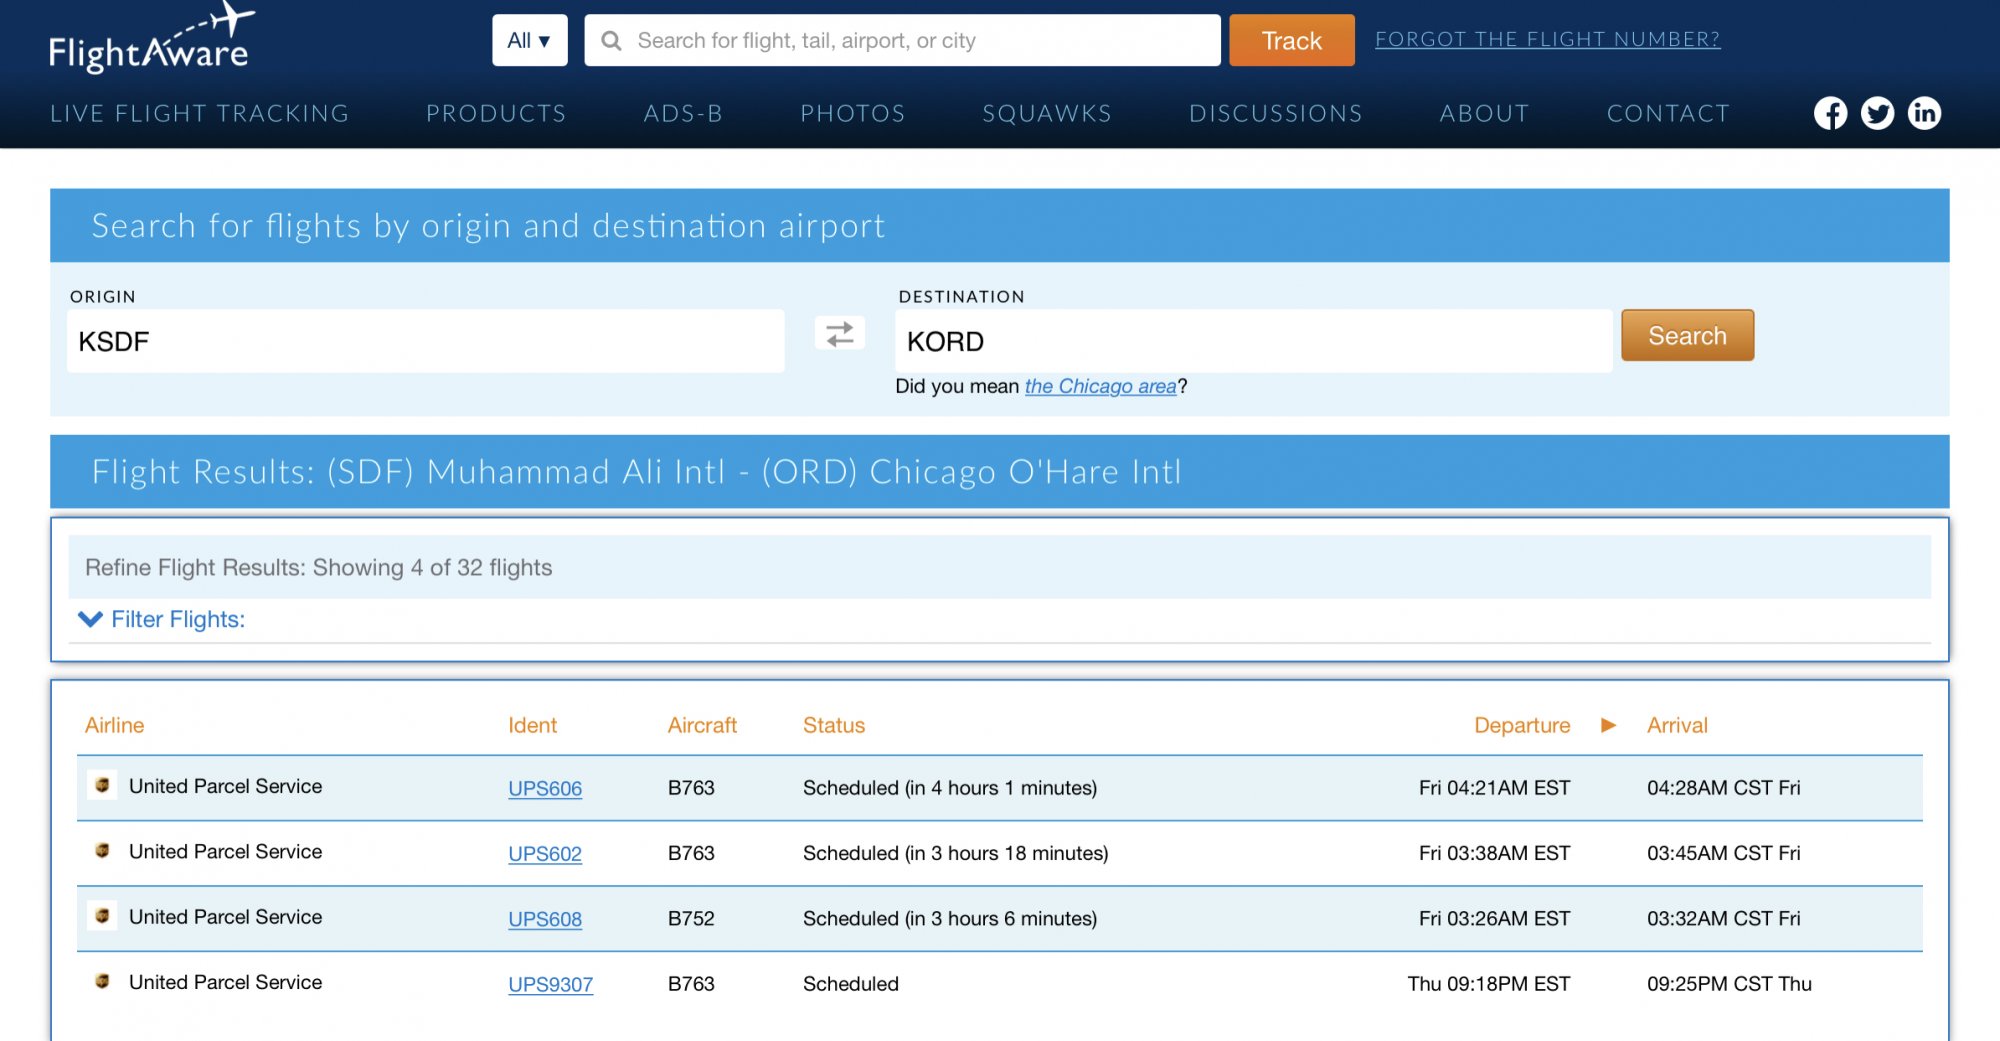
Task: Open the Squawks menu
Action: [1047, 113]
